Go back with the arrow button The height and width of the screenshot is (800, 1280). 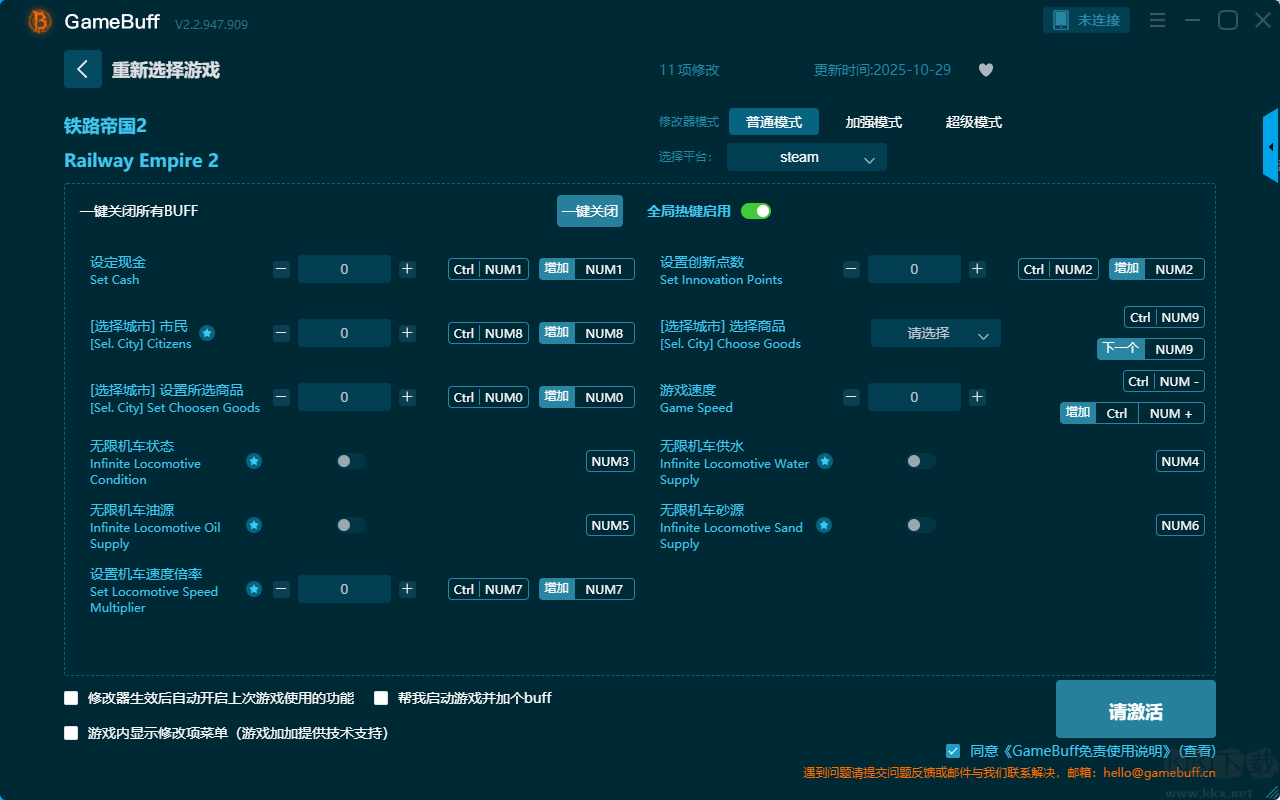click(x=83, y=69)
